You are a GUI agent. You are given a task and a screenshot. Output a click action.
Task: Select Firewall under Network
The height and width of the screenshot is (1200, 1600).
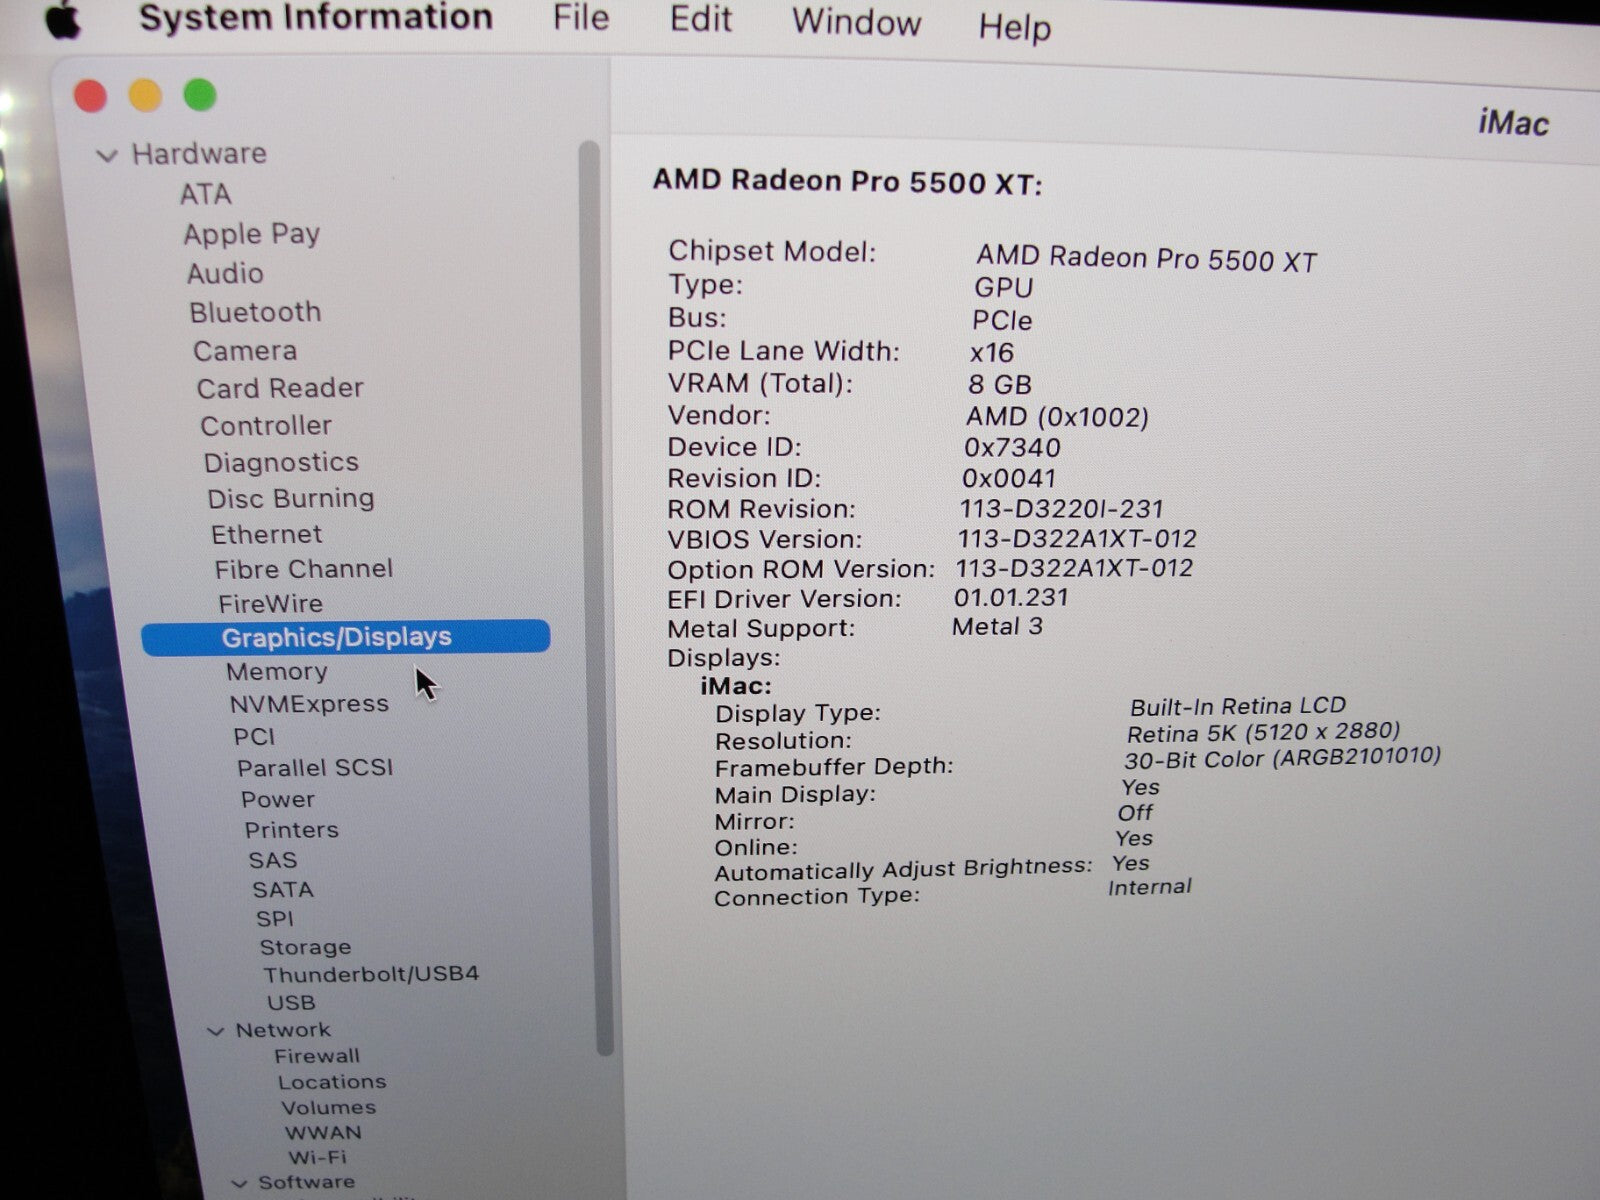pos(316,1056)
